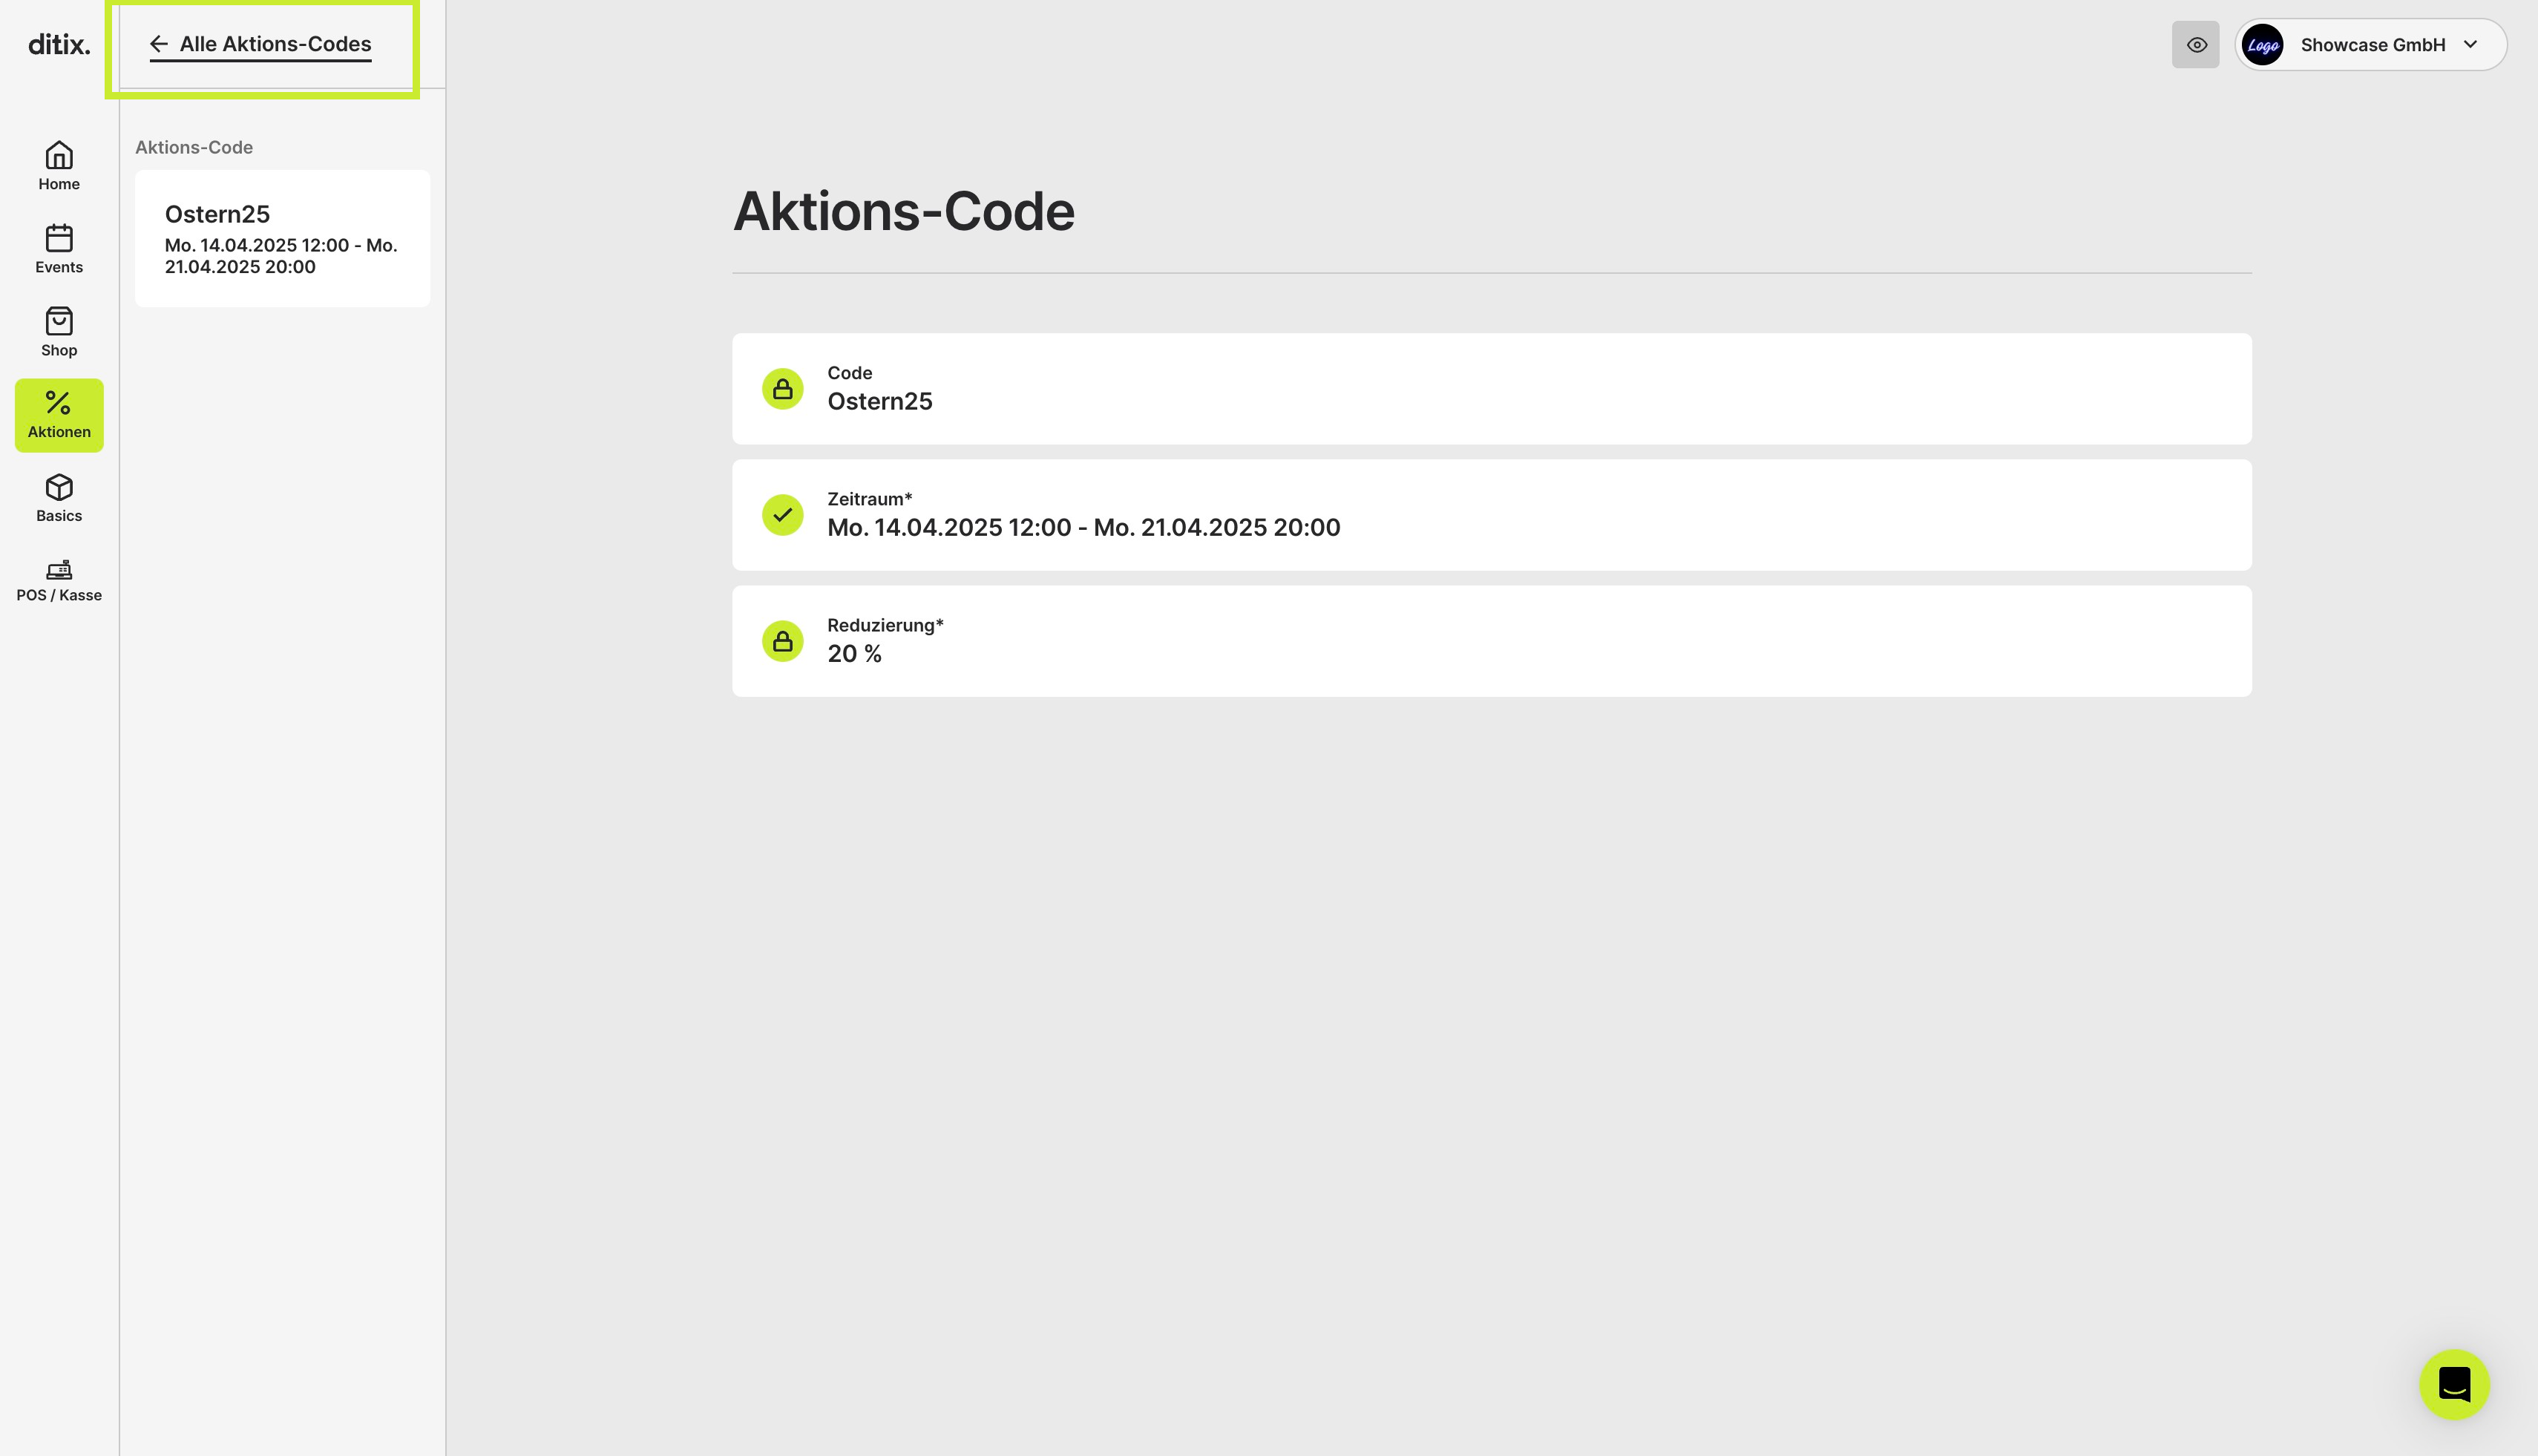Select the Ostern25 code card
This screenshot has width=2538, height=1456.
pyautogui.click(x=282, y=239)
